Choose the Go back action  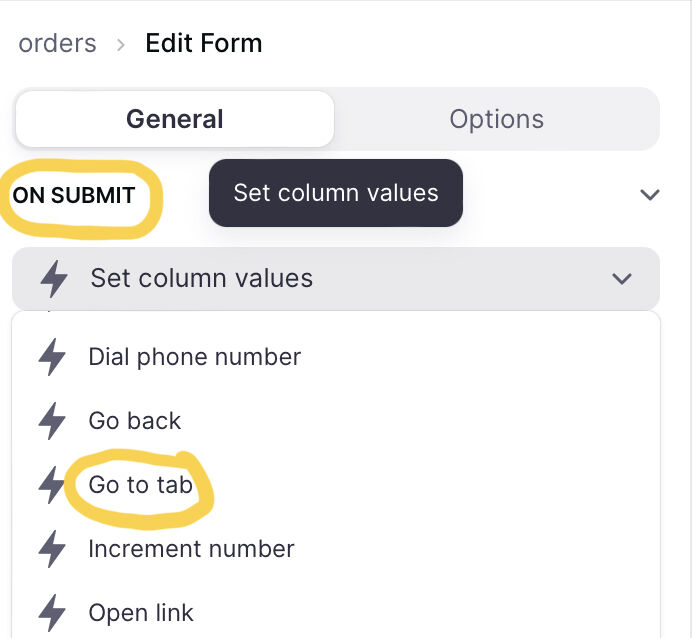(x=135, y=420)
